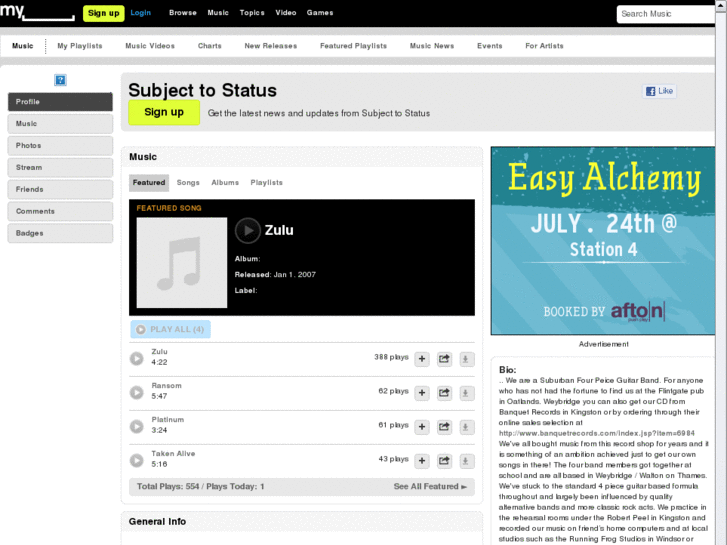Open New Releases
The height and width of the screenshot is (545, 727).
pos(271,46)
